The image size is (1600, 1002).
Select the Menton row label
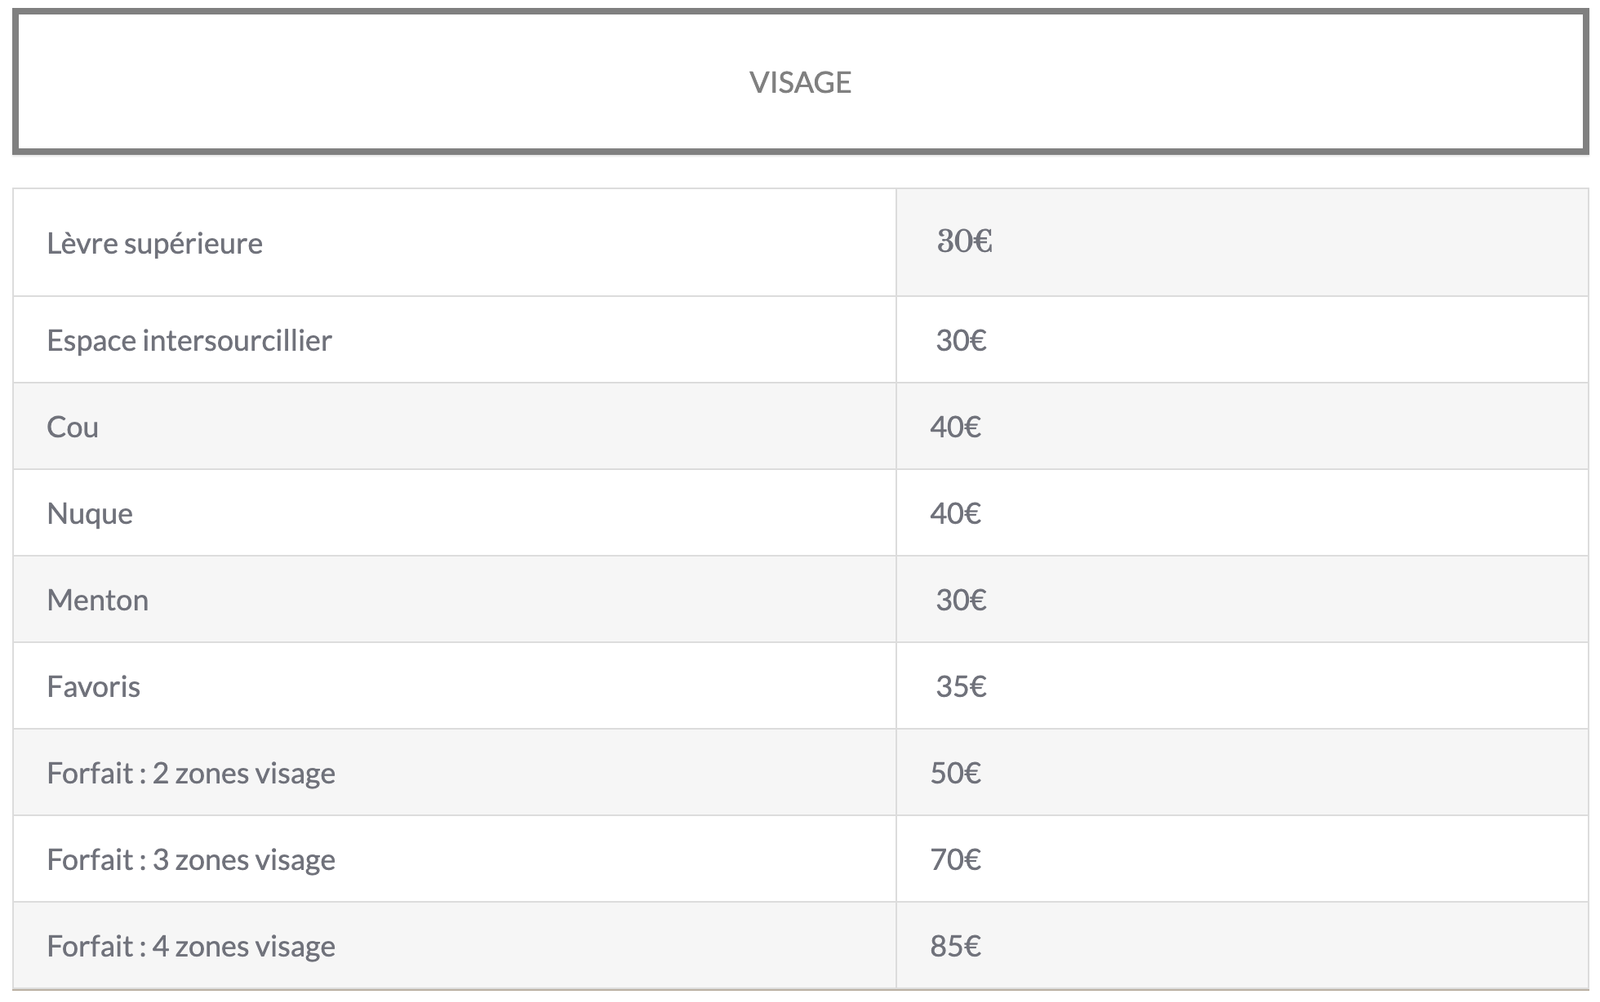(98, 600)
